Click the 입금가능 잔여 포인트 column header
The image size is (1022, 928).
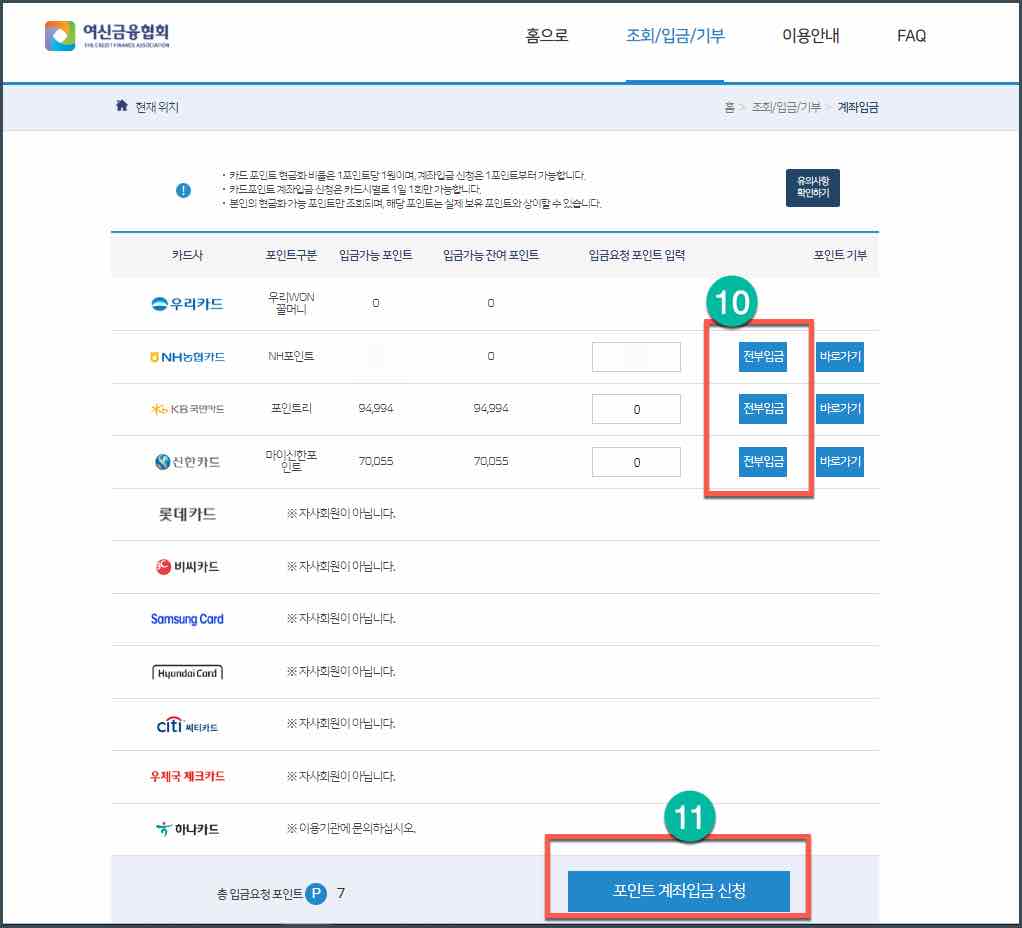491,255
